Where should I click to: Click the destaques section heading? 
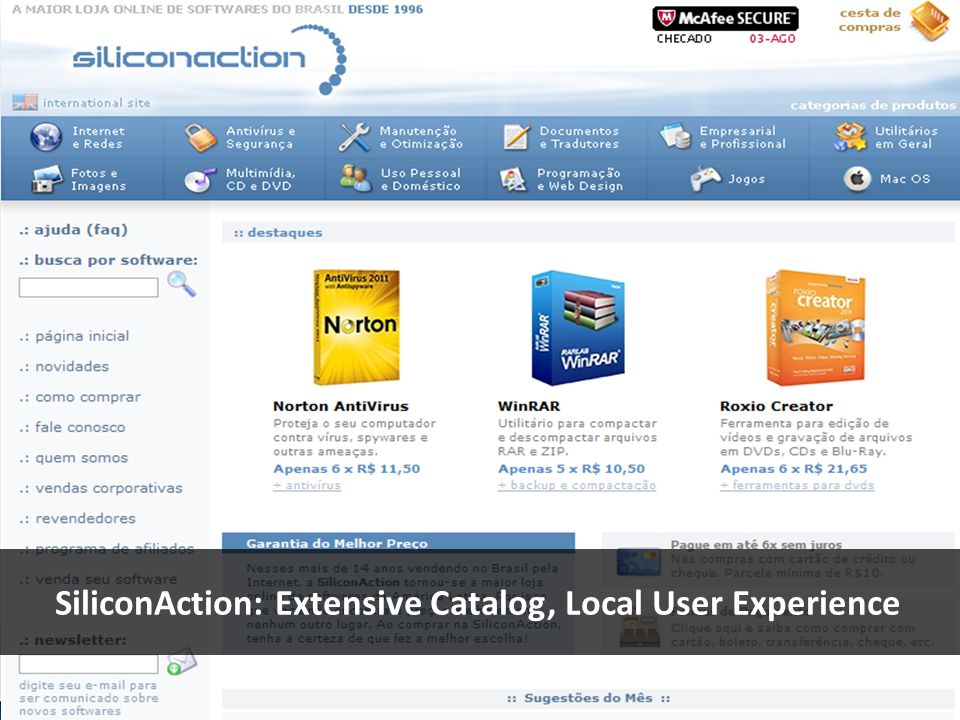tap(278, 233)
